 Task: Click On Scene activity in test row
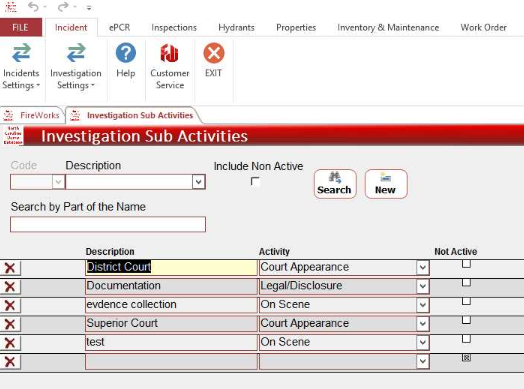(285, 342)
